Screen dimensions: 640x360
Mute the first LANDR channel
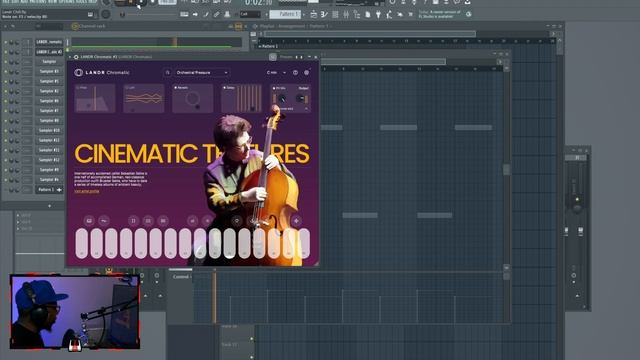point(6,42)
